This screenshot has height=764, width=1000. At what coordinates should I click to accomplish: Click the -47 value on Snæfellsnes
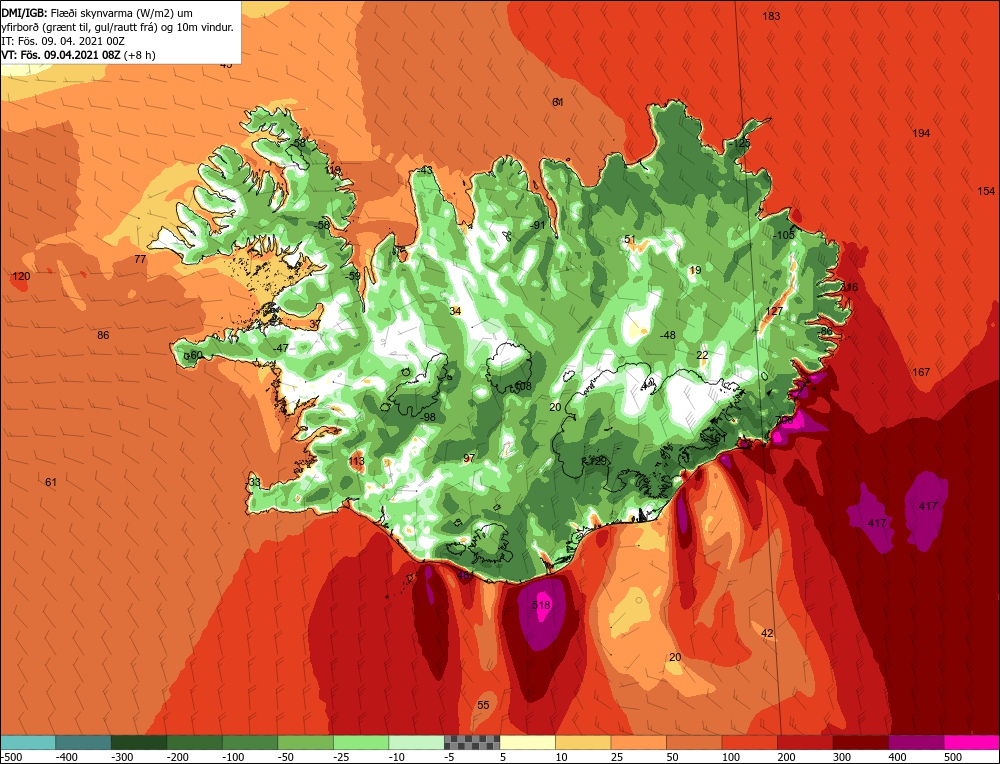coord(281,348)
